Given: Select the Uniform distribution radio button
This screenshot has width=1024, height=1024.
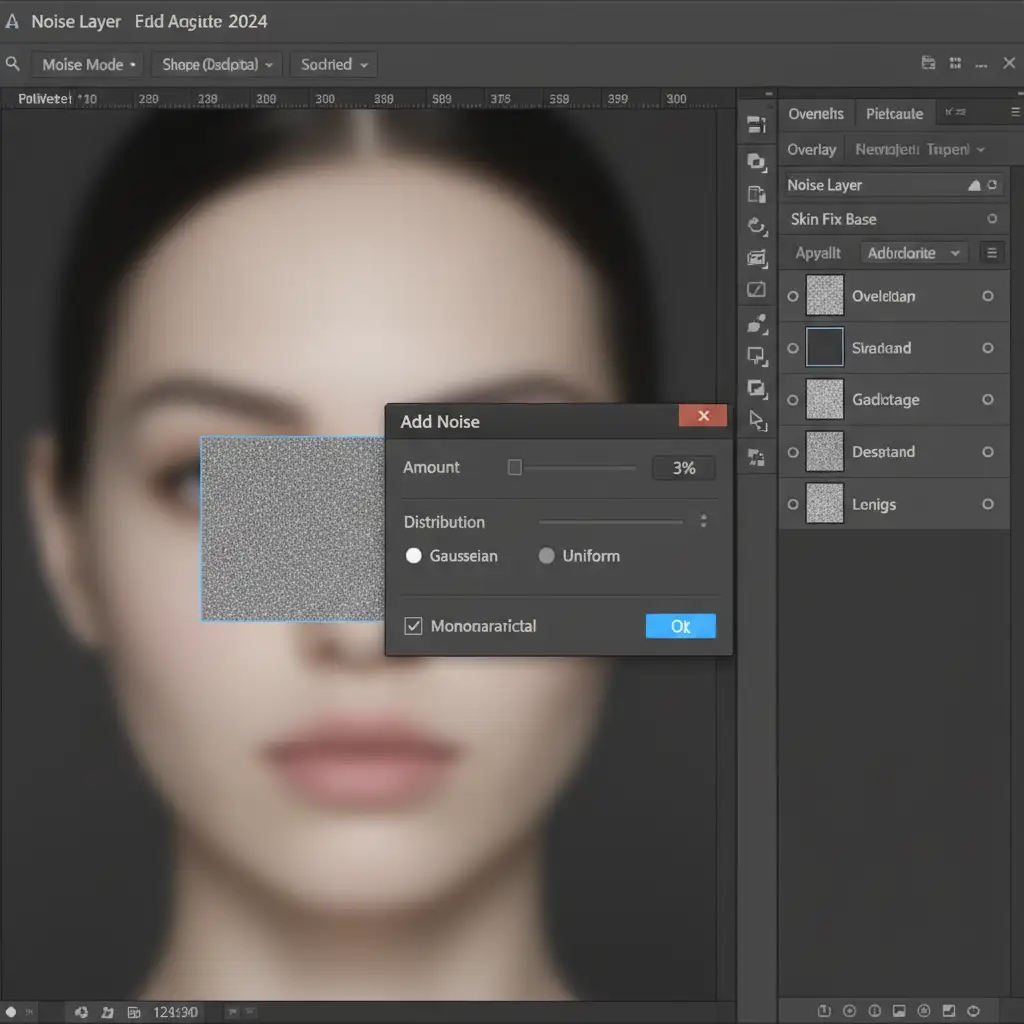Looking at the screenshot, I should (x=546, y=556).
